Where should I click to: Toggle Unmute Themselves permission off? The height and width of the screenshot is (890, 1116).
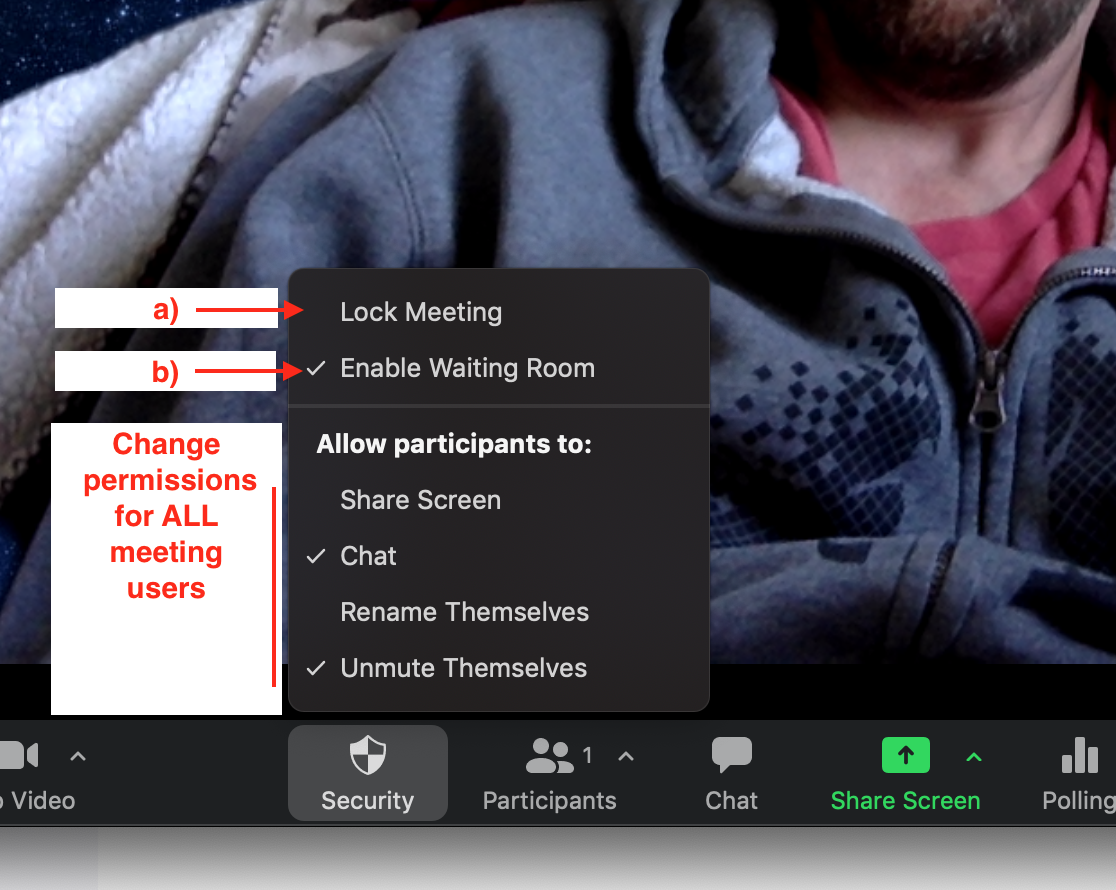pyautogui.click(x=315, y=668)
